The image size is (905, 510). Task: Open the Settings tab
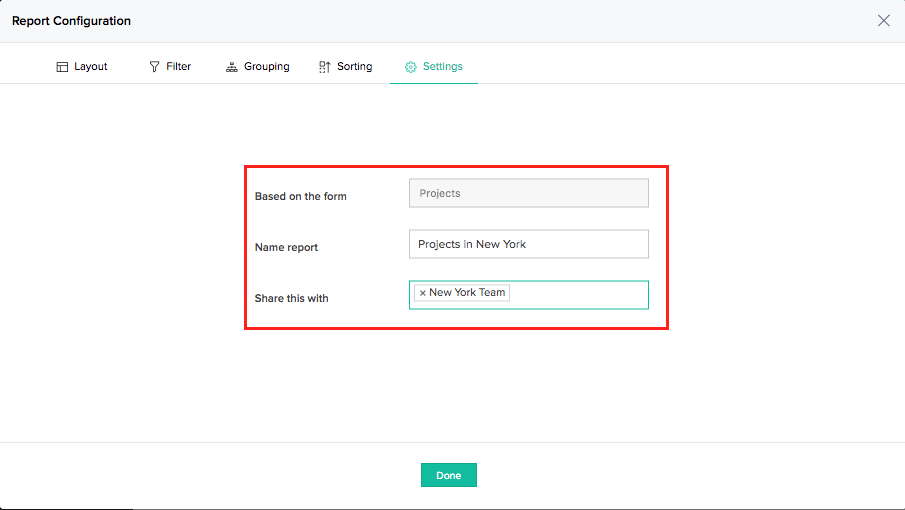coord(442,67)
